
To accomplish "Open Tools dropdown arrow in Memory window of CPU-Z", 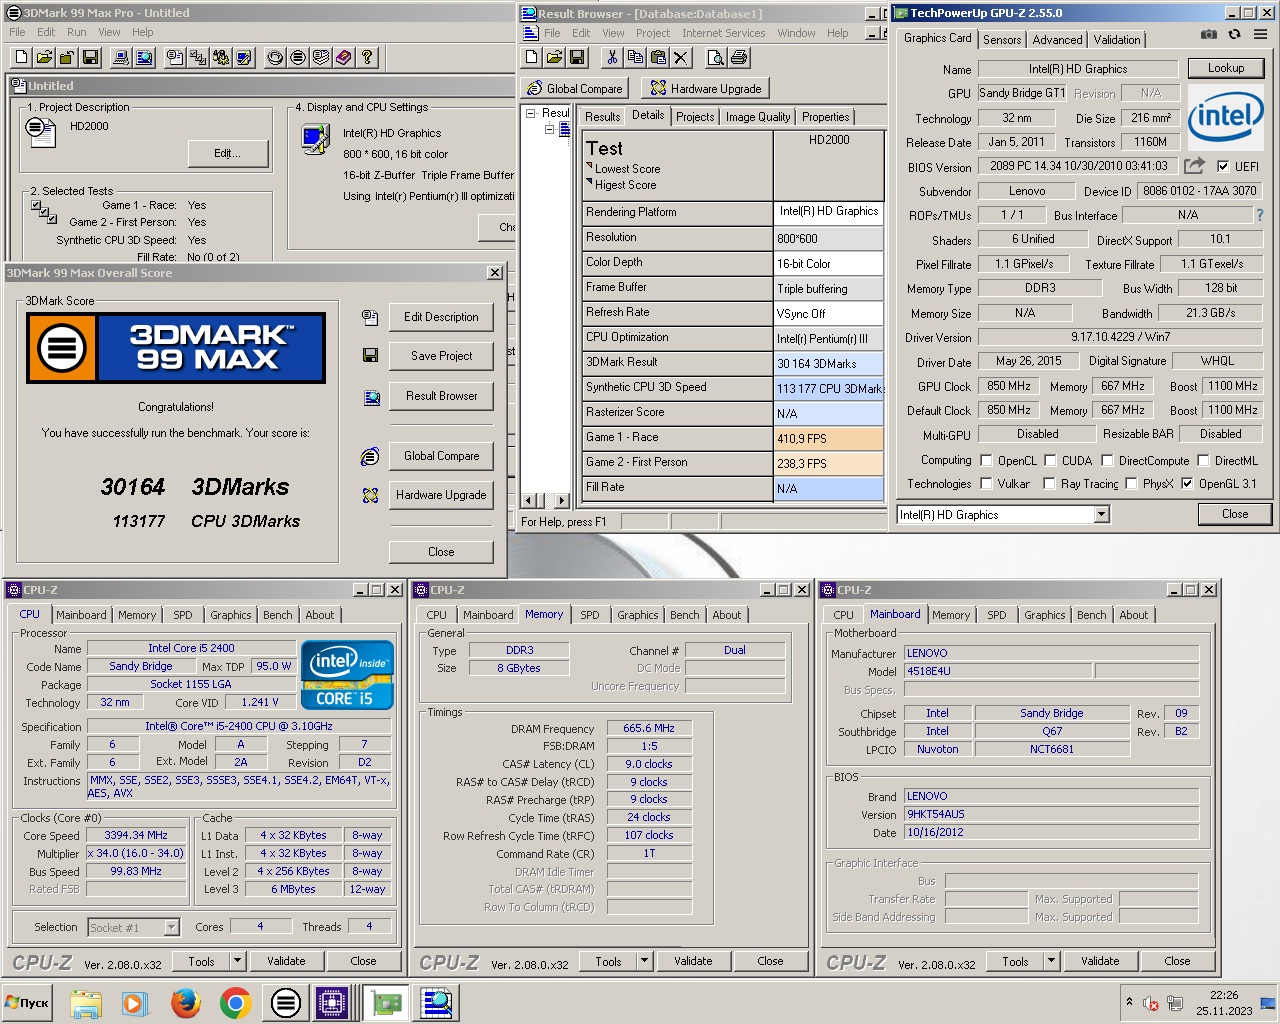I will click(x=645, y=961).
